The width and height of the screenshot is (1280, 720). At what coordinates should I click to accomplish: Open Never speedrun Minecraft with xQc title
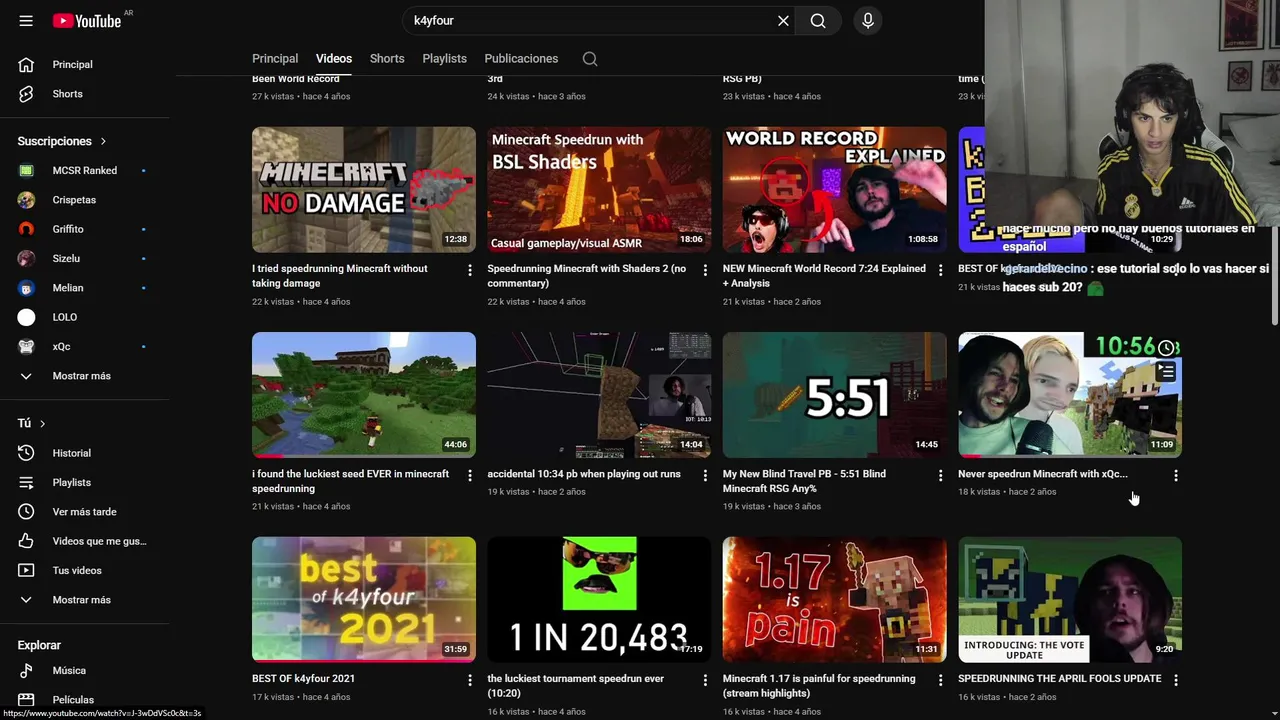(x=1043, y=474)
